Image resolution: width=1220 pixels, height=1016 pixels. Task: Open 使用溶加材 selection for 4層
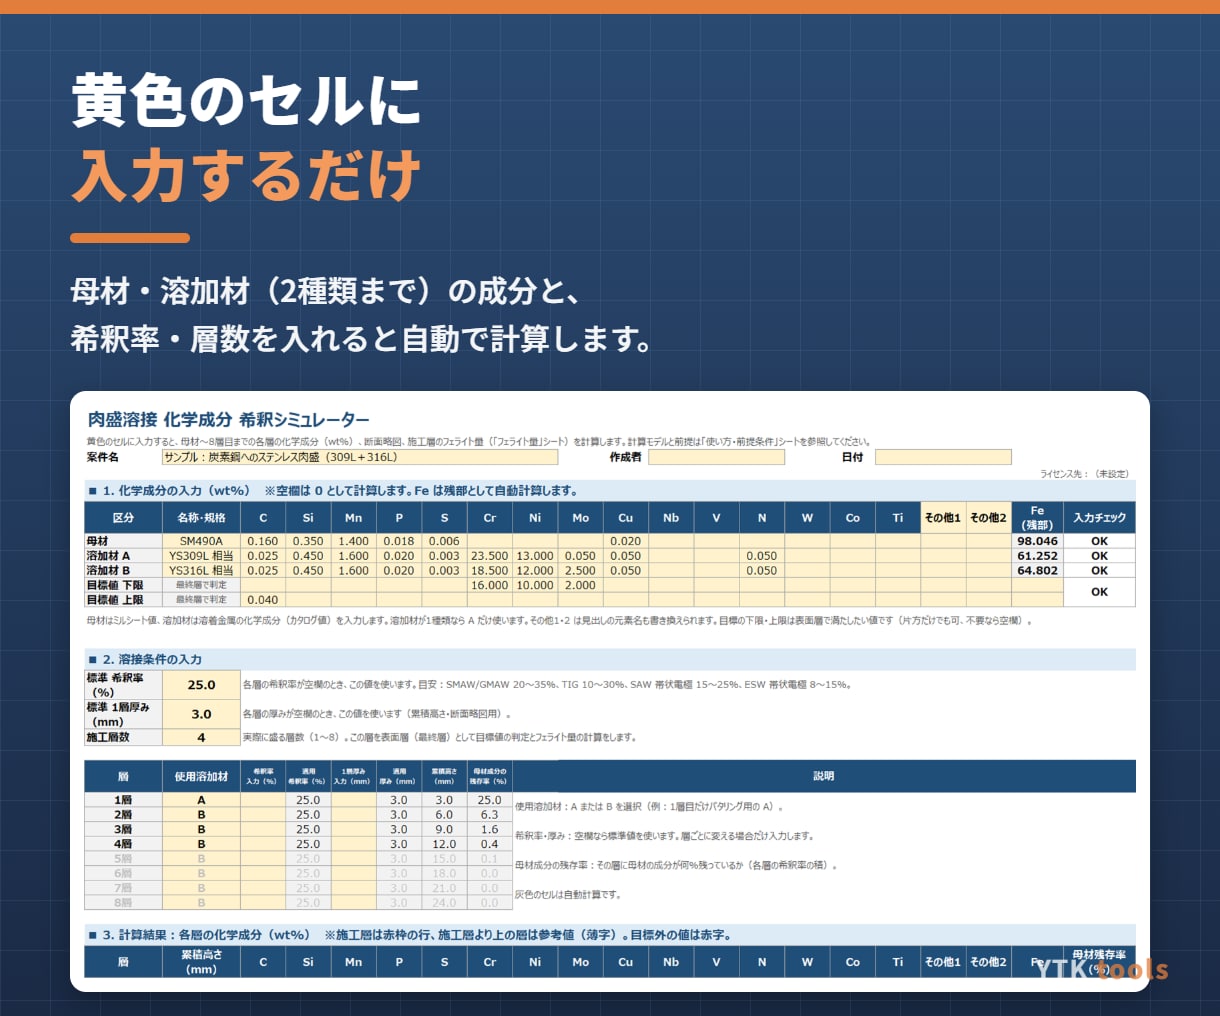coord(201,844)
